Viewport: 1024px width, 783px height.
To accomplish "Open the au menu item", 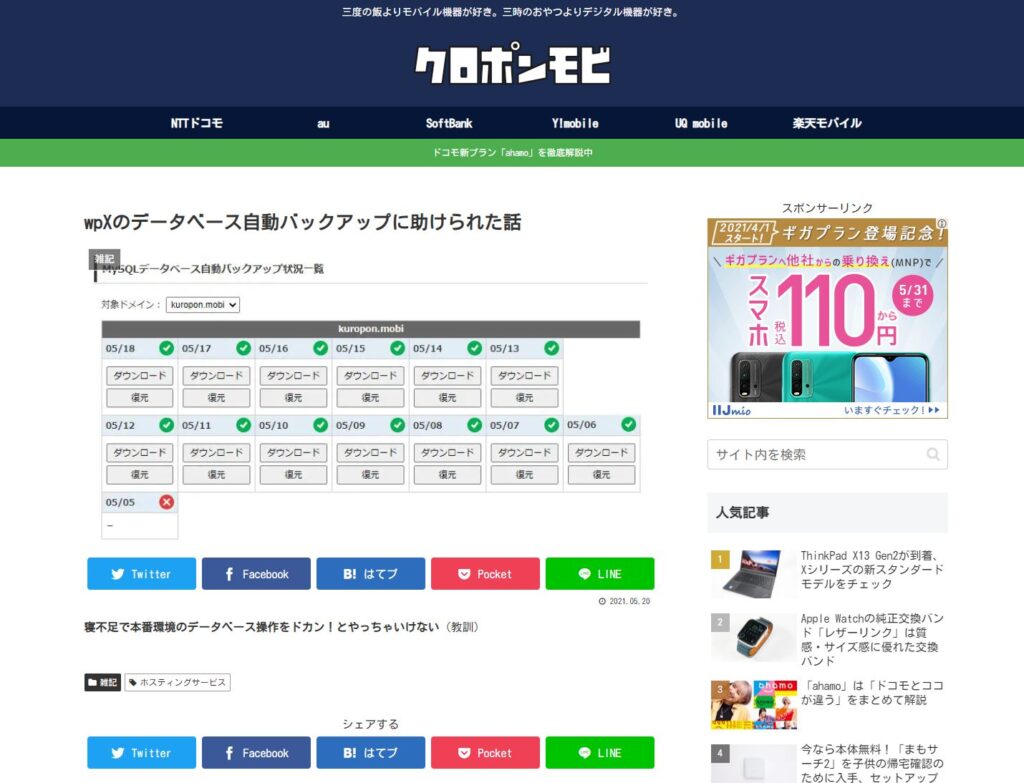I will [323, 123].
